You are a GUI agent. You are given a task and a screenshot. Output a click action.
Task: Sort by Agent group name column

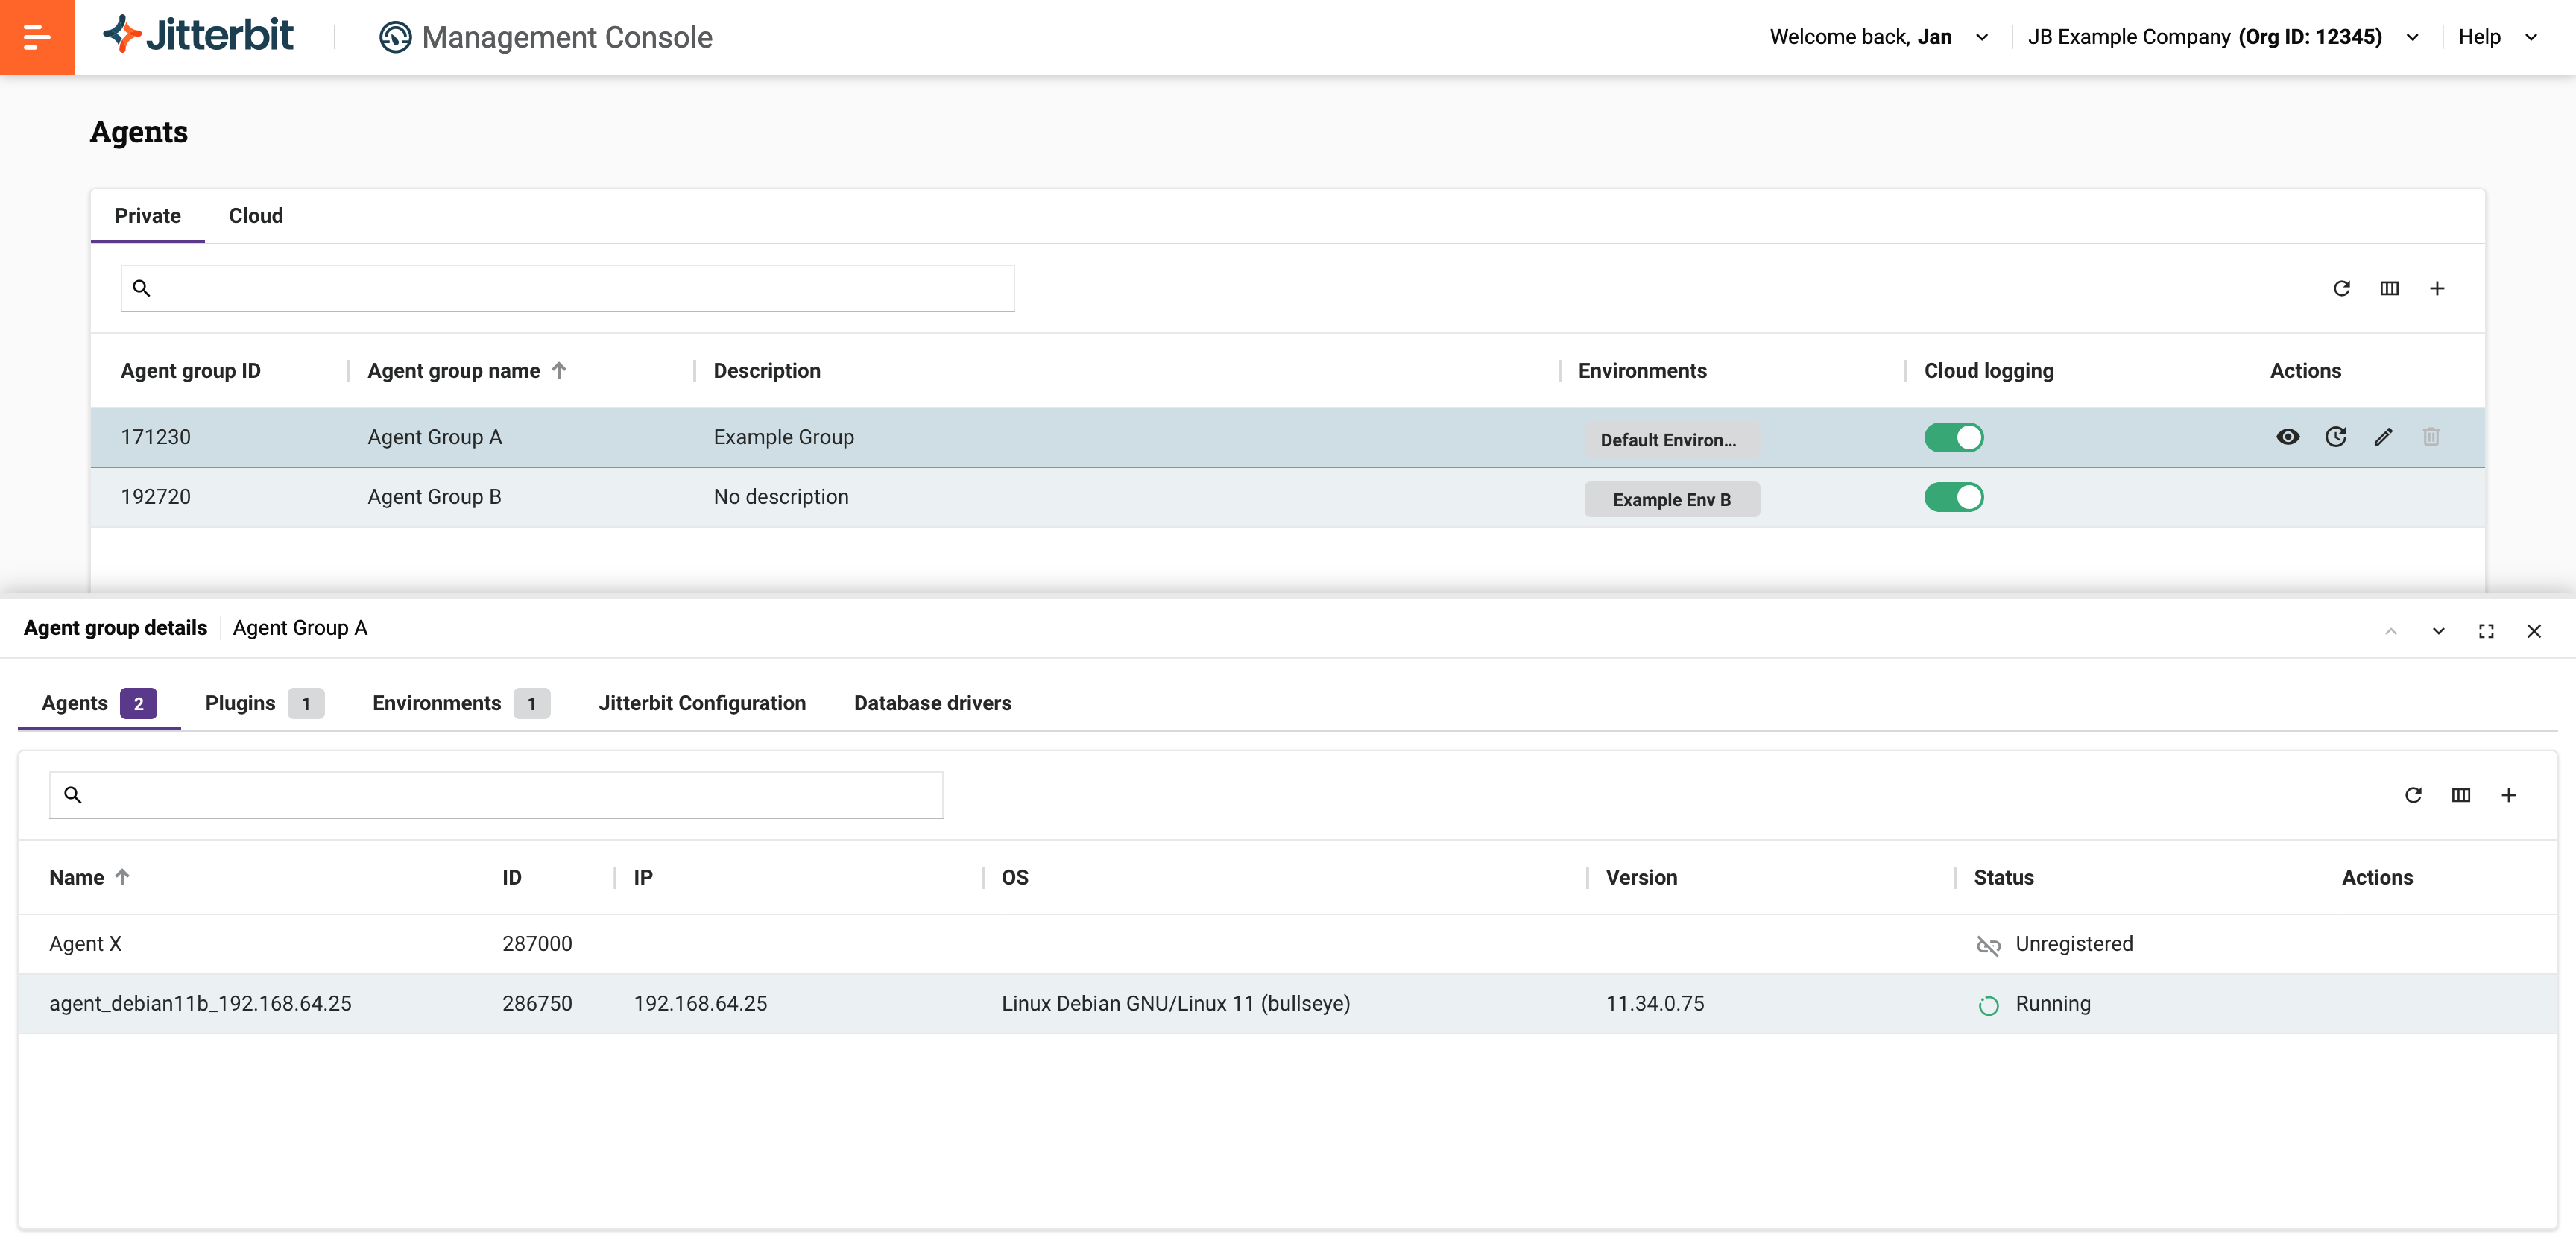[467, 371]
